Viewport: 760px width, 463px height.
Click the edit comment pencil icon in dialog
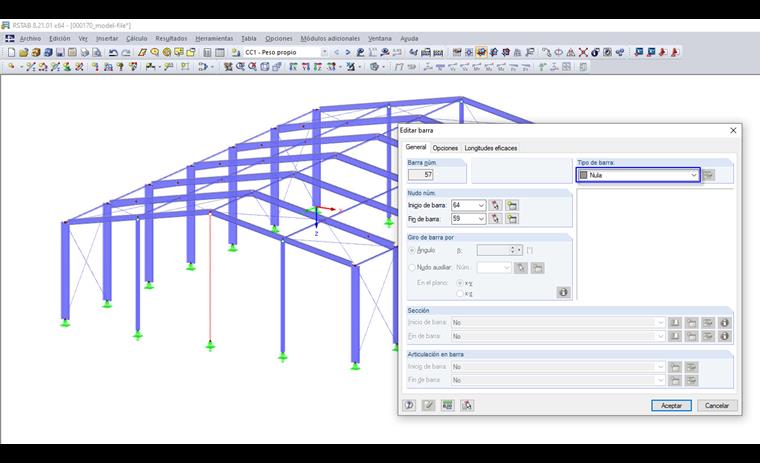click(x=428, y=405)
